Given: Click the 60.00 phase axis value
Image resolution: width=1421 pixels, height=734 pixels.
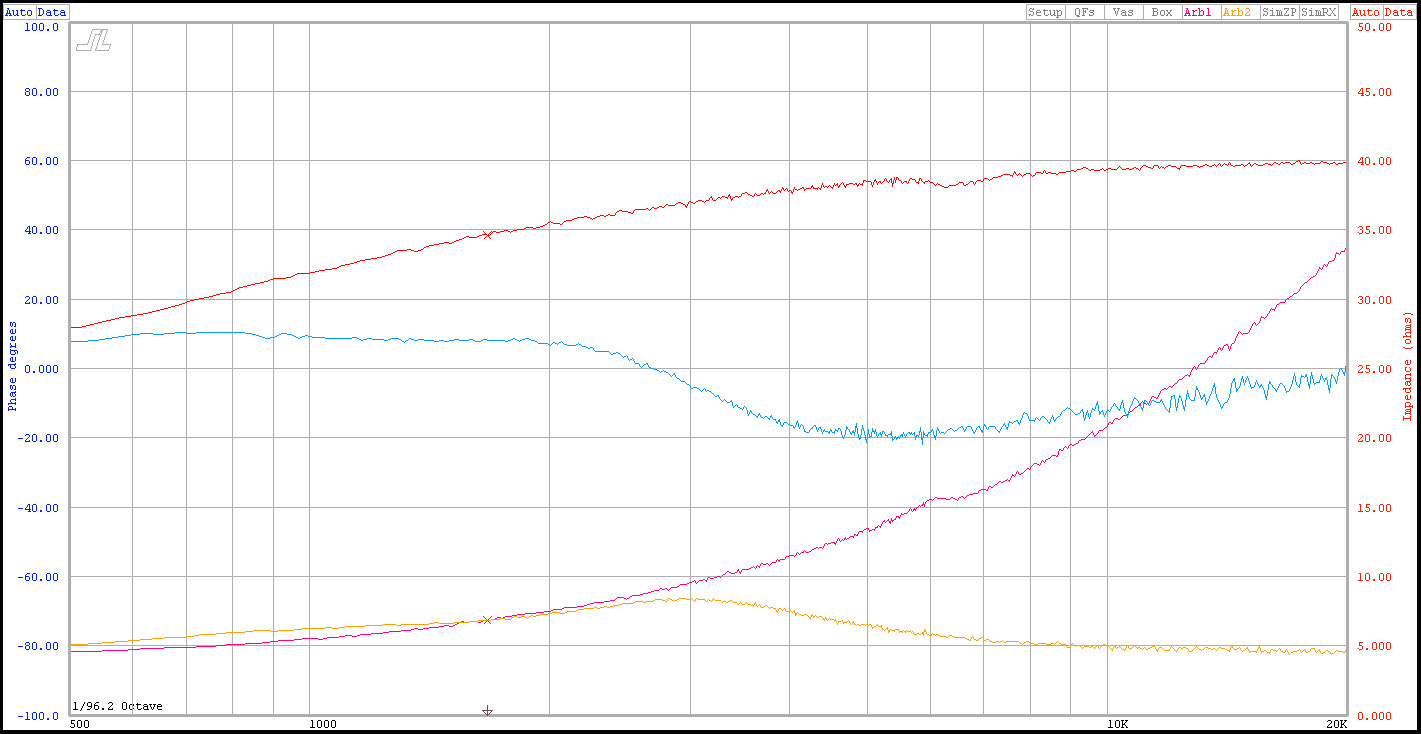Looking at the screenshot, I should pos(41,161).
